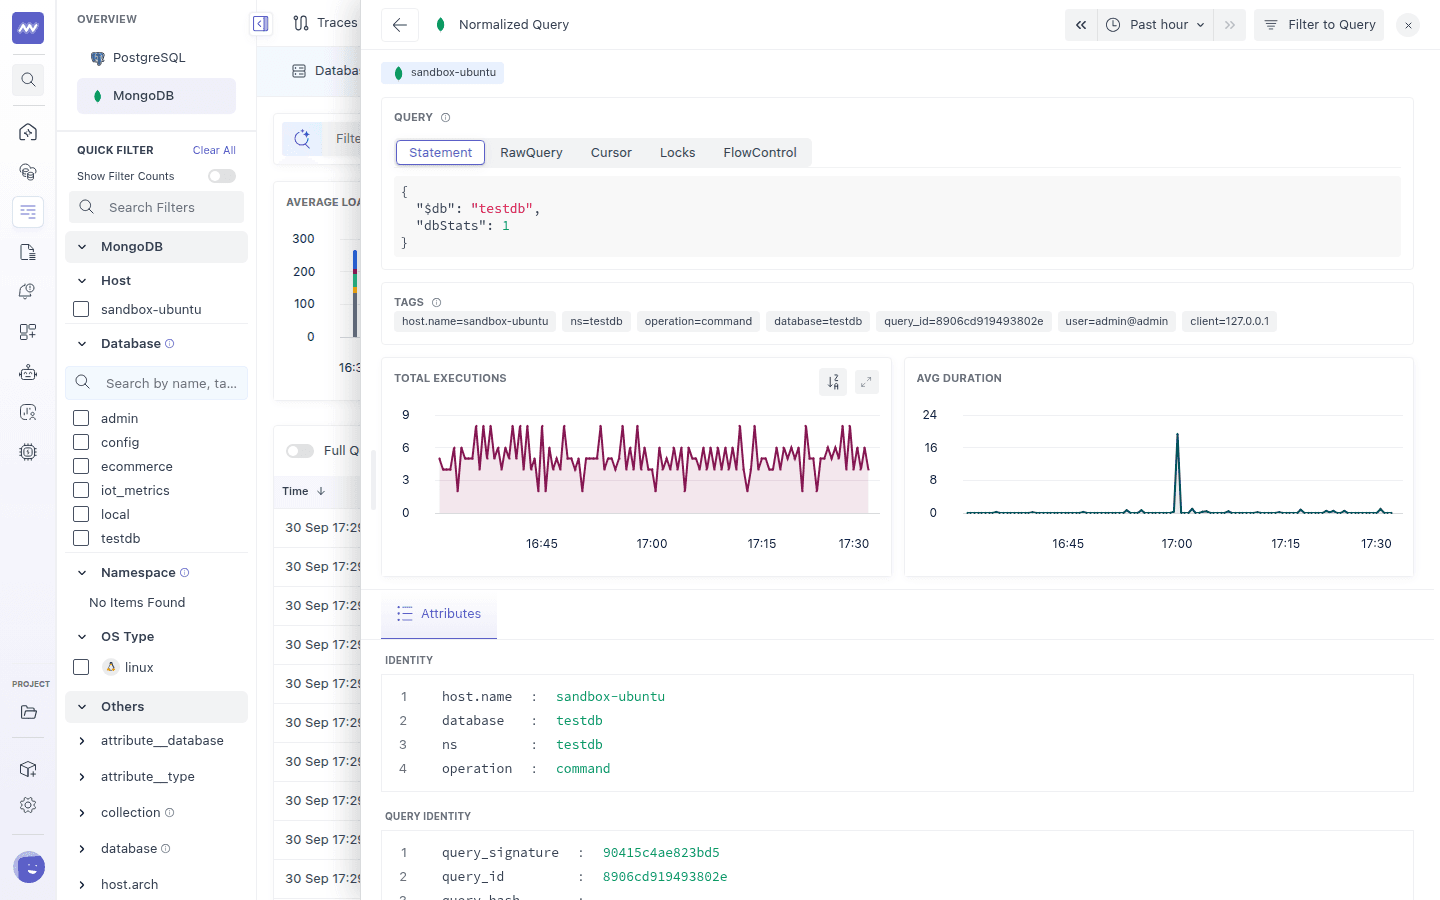Image resolution: width=1440 pixels, height=900 pixels.
Task: Open the home dashboard hexagon icon
Action: pyautogui.click(x=28, y=132)
